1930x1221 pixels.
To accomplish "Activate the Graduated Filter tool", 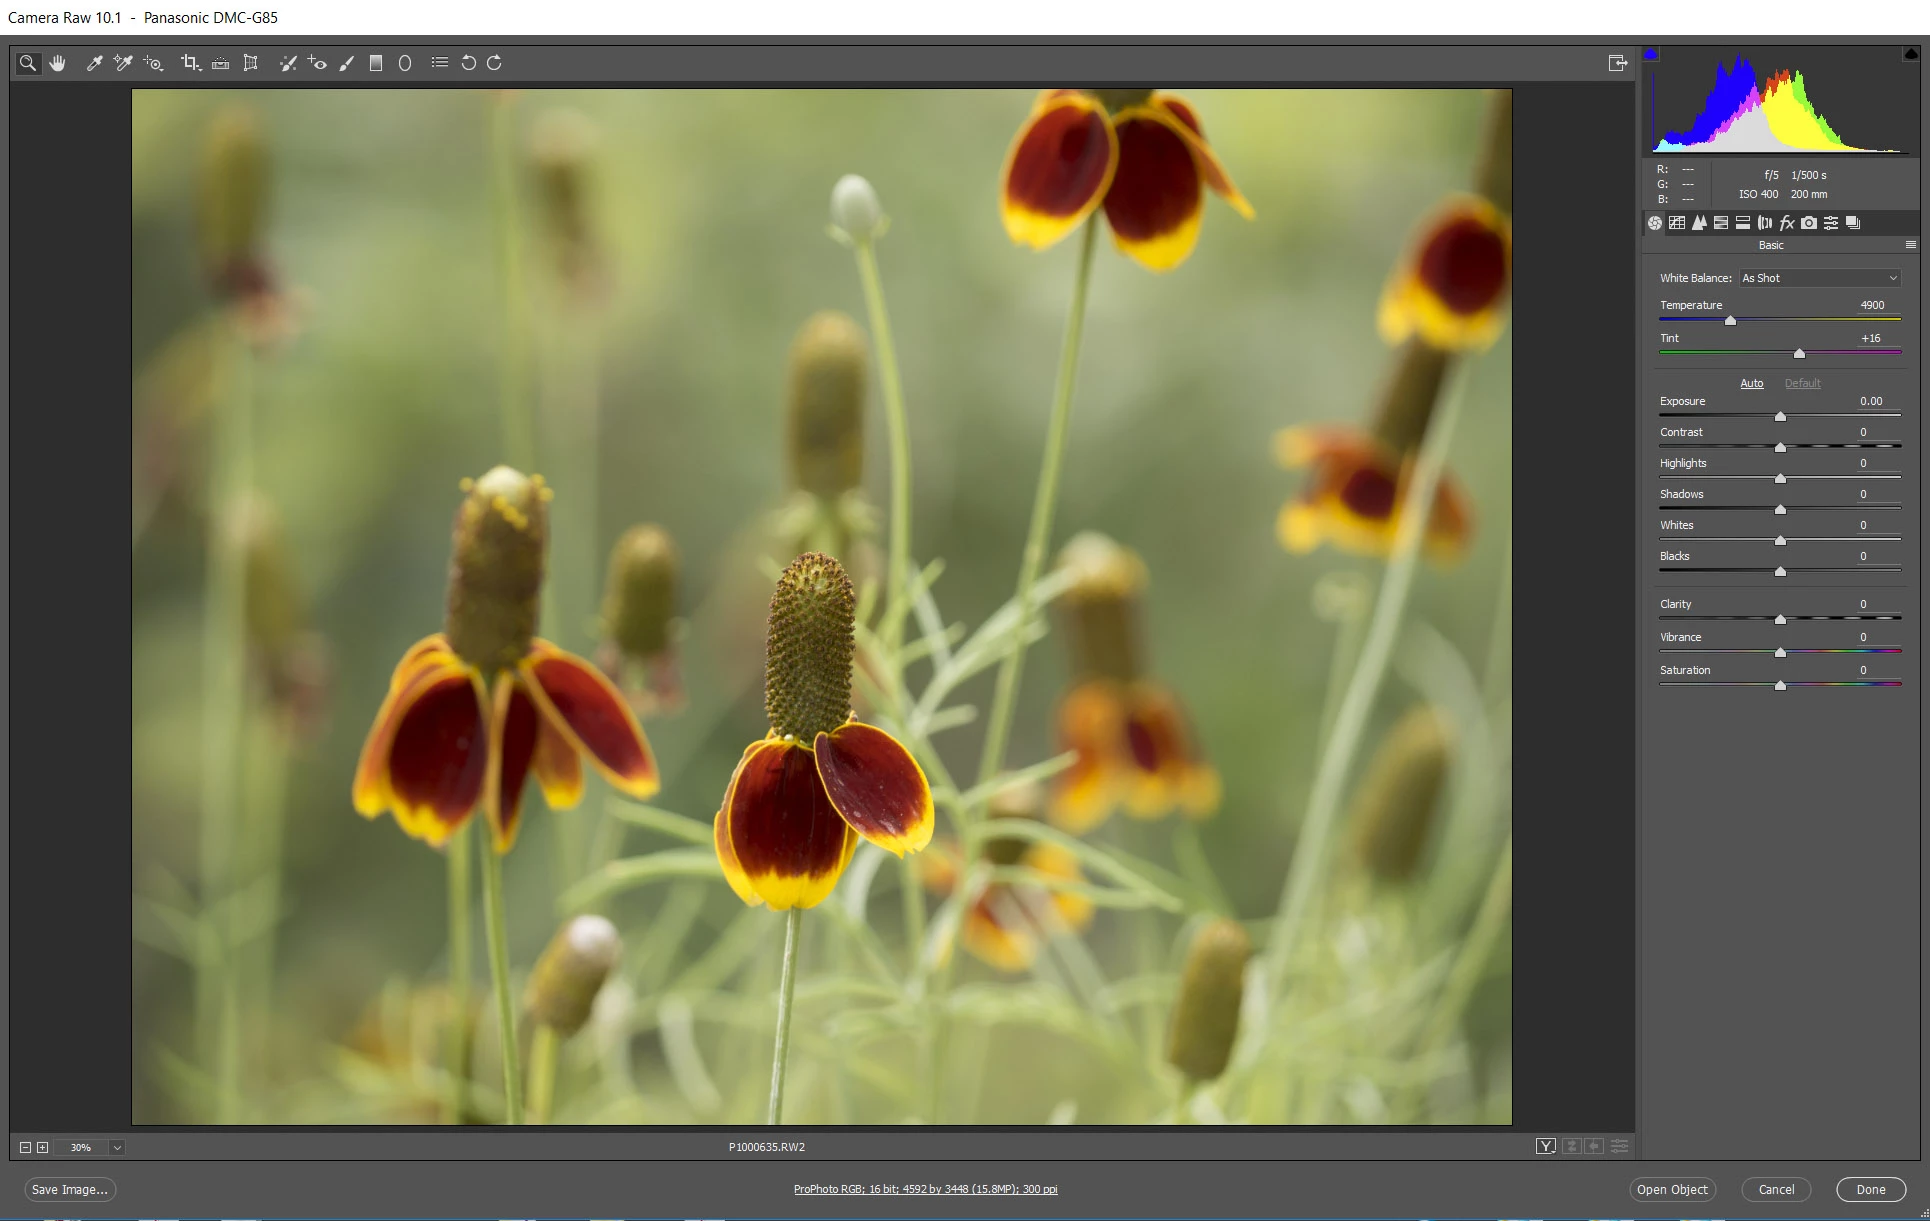I will pos(376,63).
